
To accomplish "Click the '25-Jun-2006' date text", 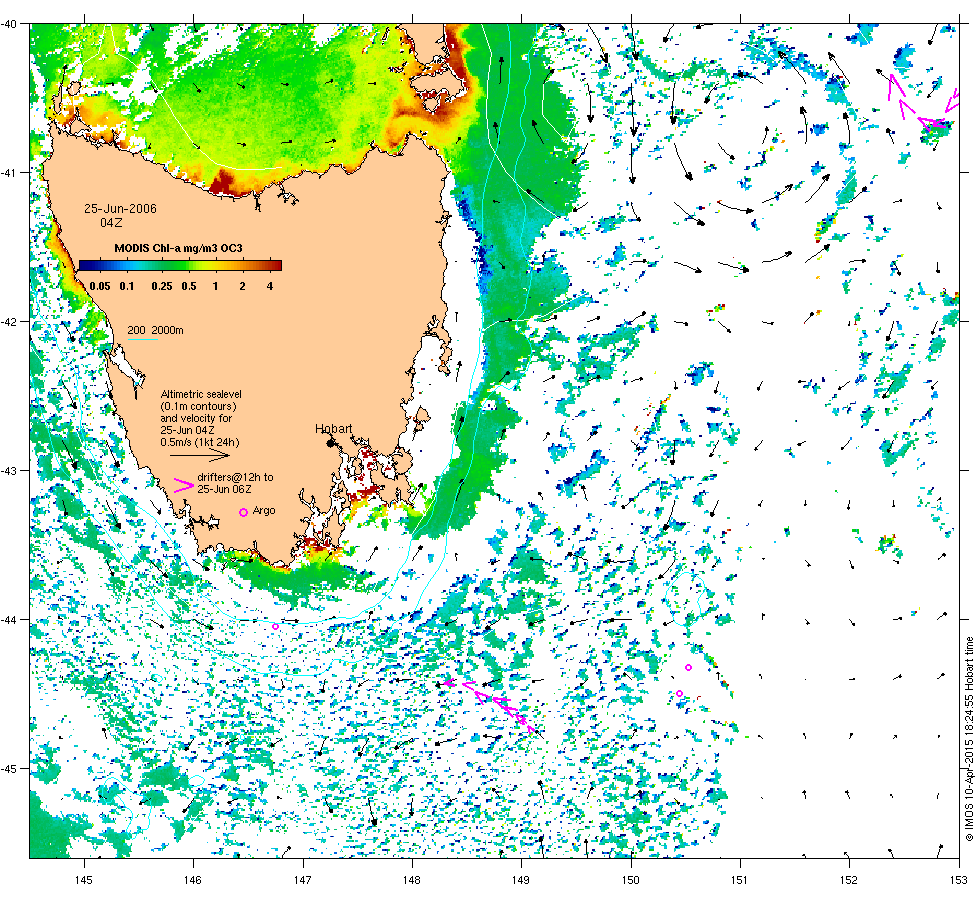I will (121, 209).
